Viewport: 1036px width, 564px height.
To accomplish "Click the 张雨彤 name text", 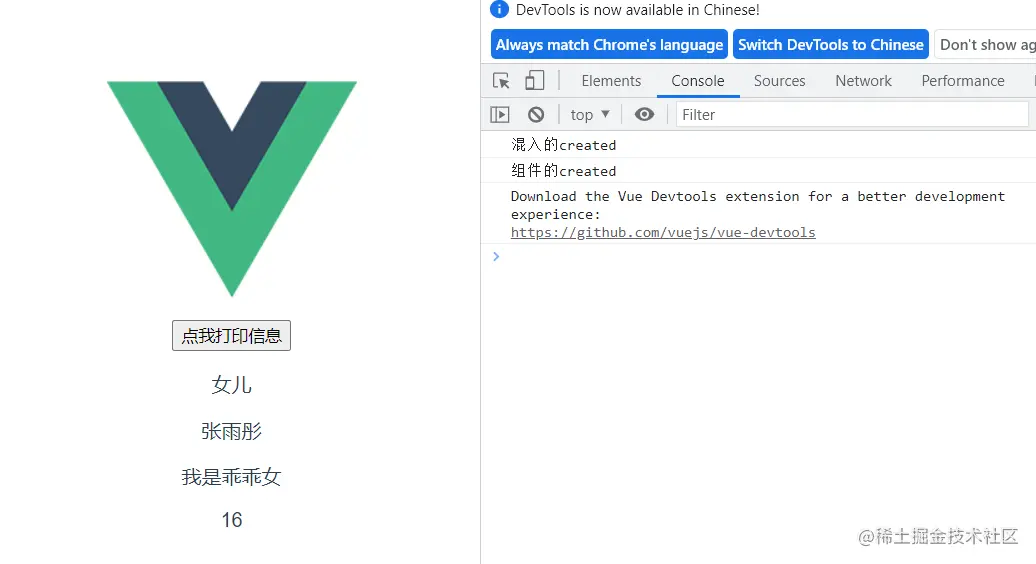I will click(x=231, y=431).
